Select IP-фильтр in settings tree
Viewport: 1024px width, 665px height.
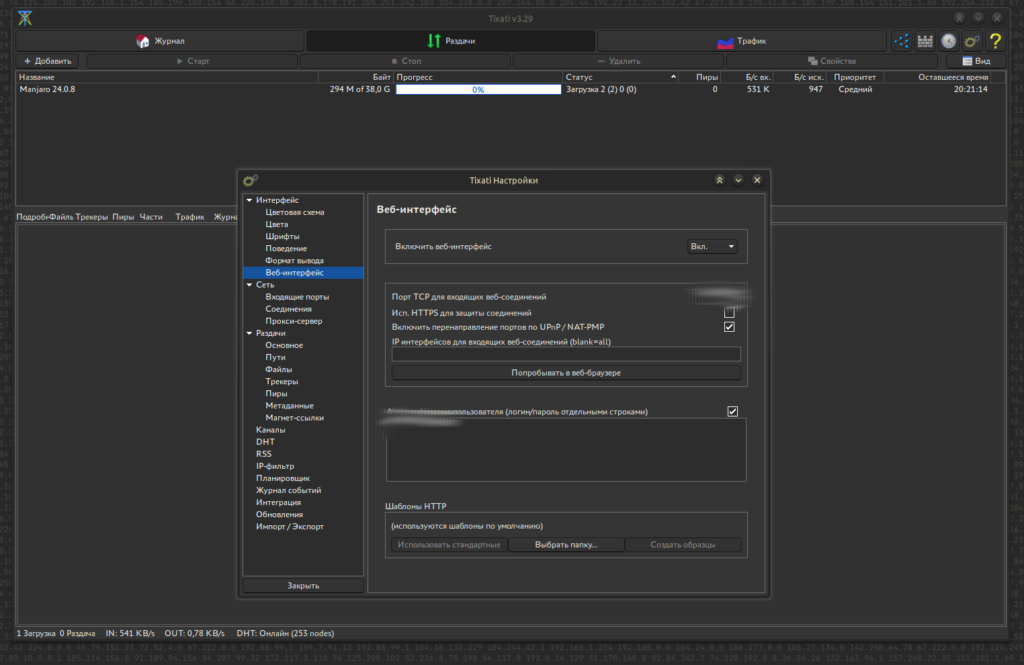tap(275, 466)
